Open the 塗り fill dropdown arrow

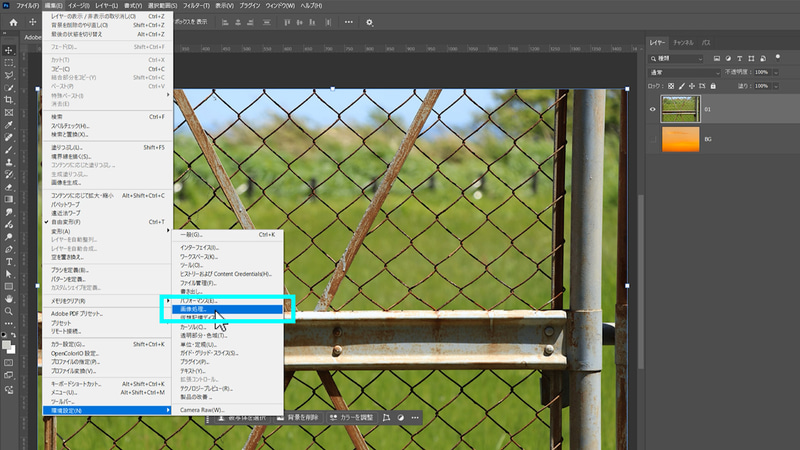point(776,86)
